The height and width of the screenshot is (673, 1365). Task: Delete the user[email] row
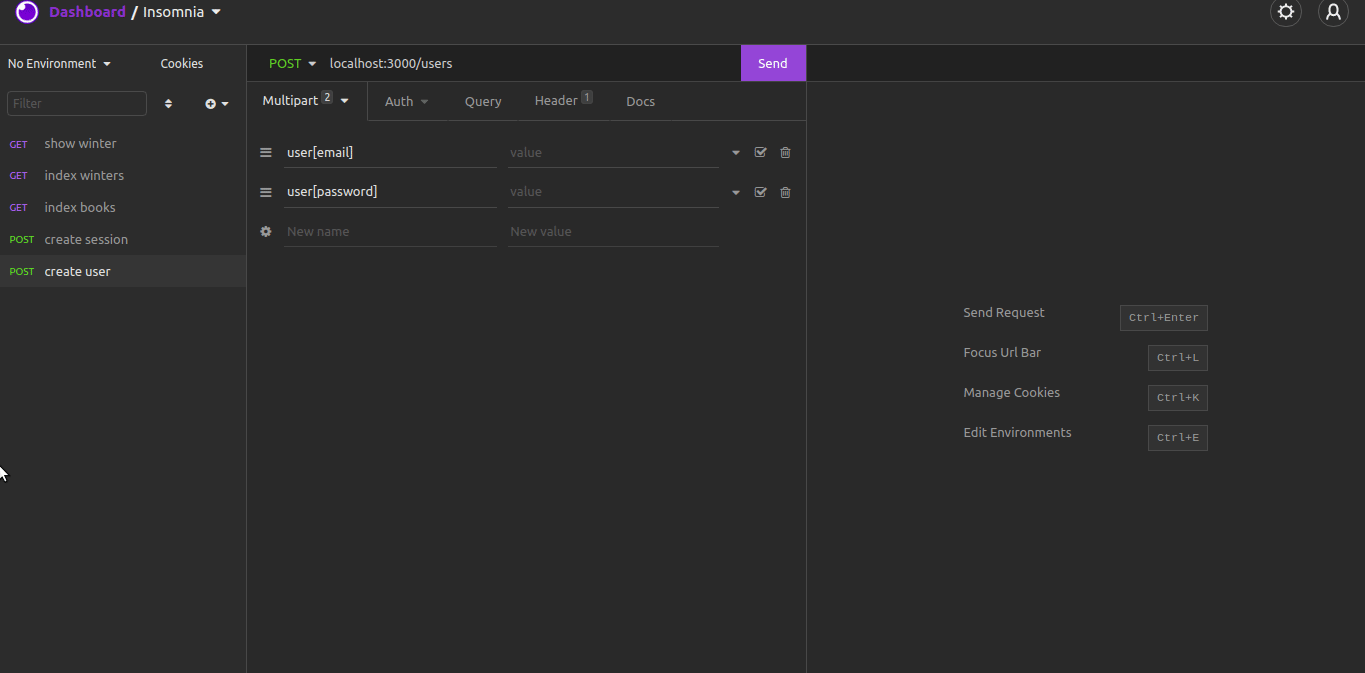(x=785, y=152)
